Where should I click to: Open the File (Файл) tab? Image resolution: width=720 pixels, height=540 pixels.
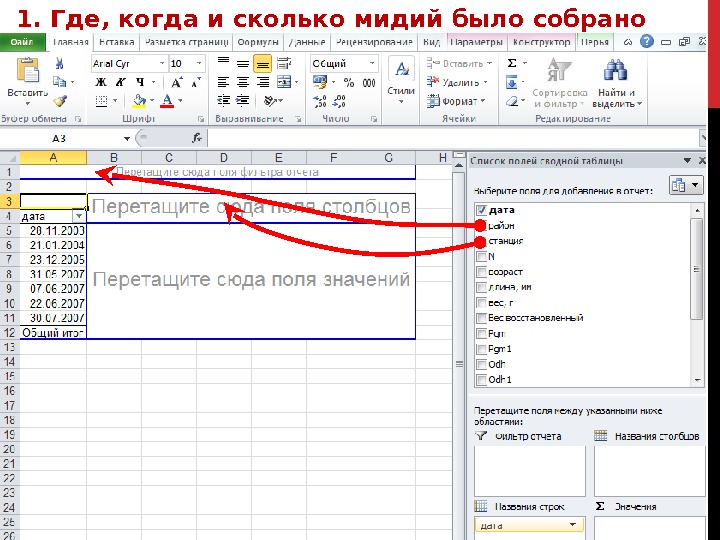(22, 42)
